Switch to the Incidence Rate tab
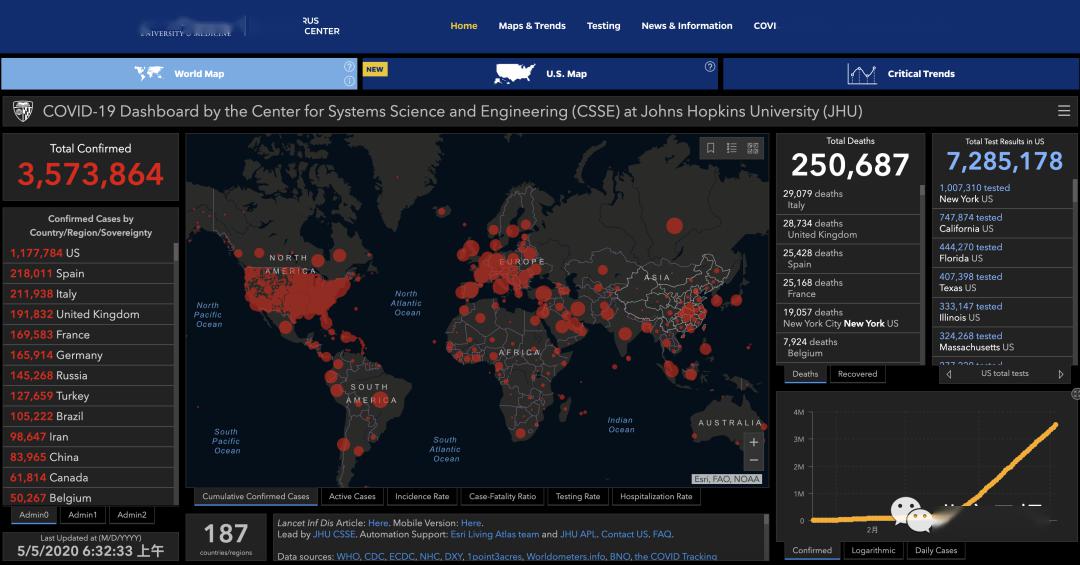Image resolution: width=1080 pixels, height=565 pixels. pyautogui.click(x=421, y=497)
